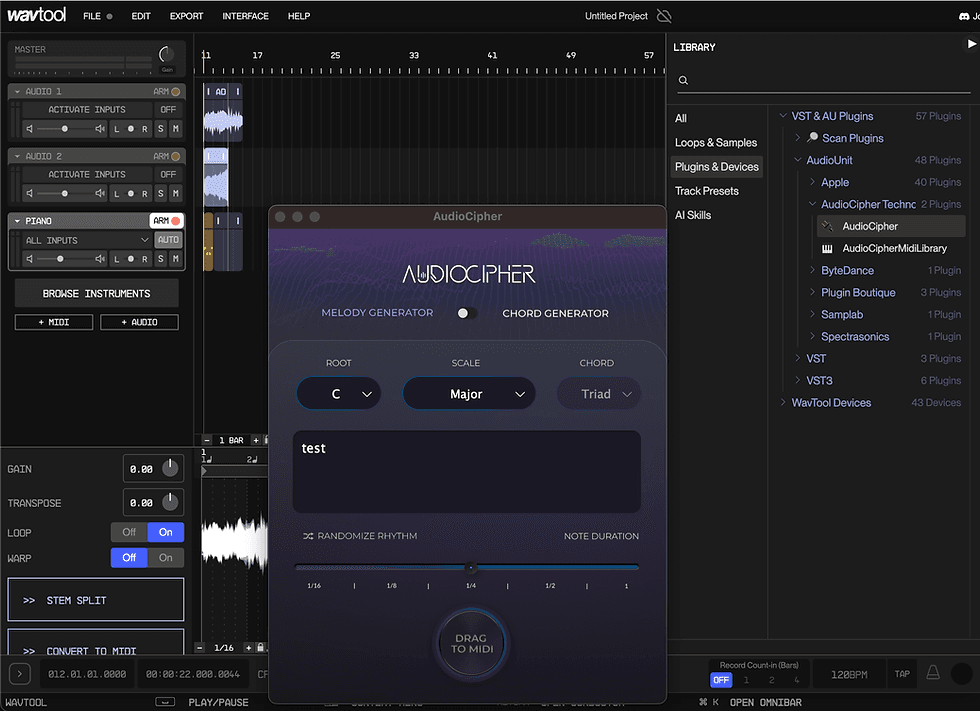Expand the Apple plugins folder
Image resolution: width=980 pixels, height=711 pixels.
[812, 182]
